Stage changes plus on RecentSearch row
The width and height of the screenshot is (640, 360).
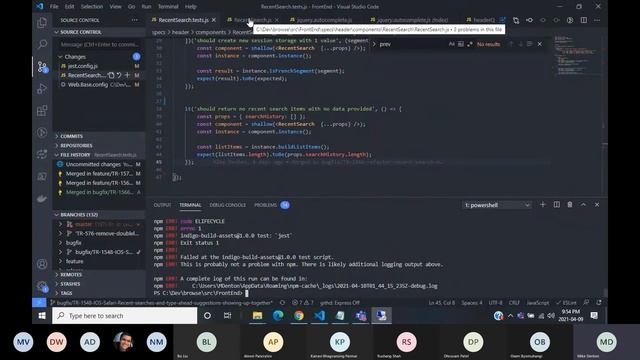pyautogui.click(x=127, y=75)
